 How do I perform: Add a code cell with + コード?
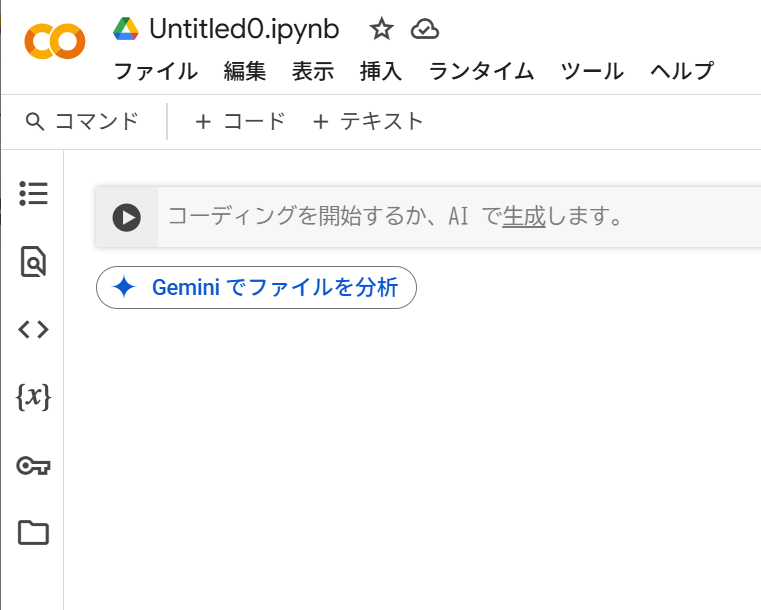pos(240,121)
